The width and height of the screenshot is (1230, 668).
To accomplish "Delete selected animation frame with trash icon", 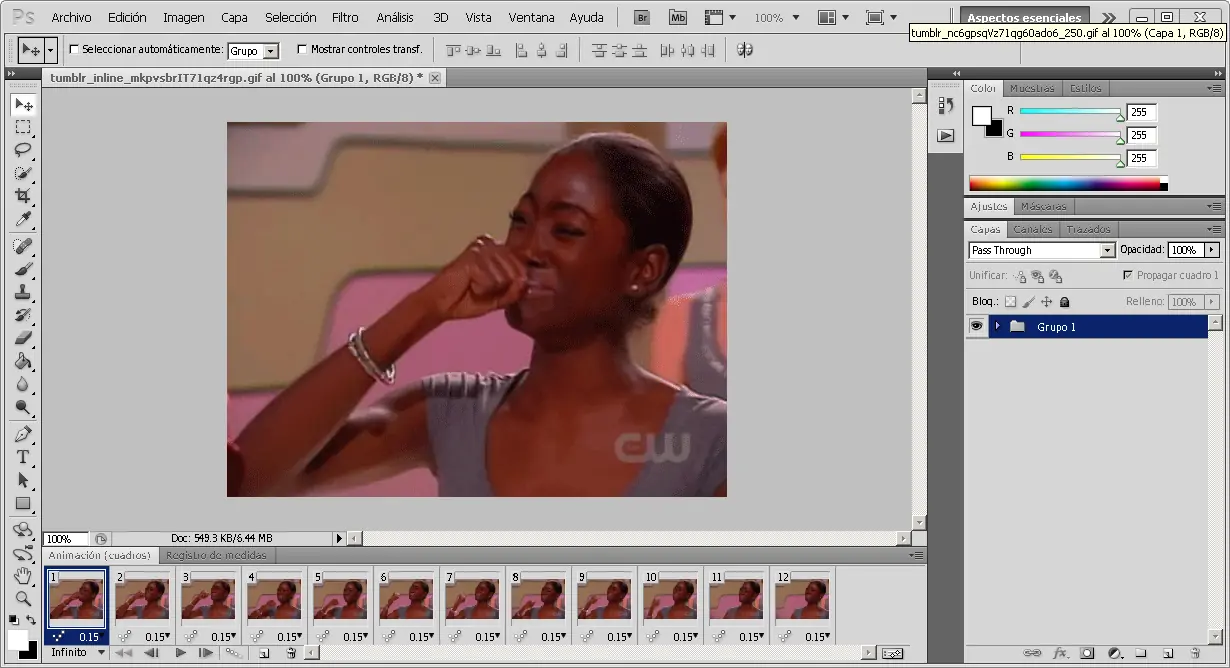I will (x=291, y=653).
